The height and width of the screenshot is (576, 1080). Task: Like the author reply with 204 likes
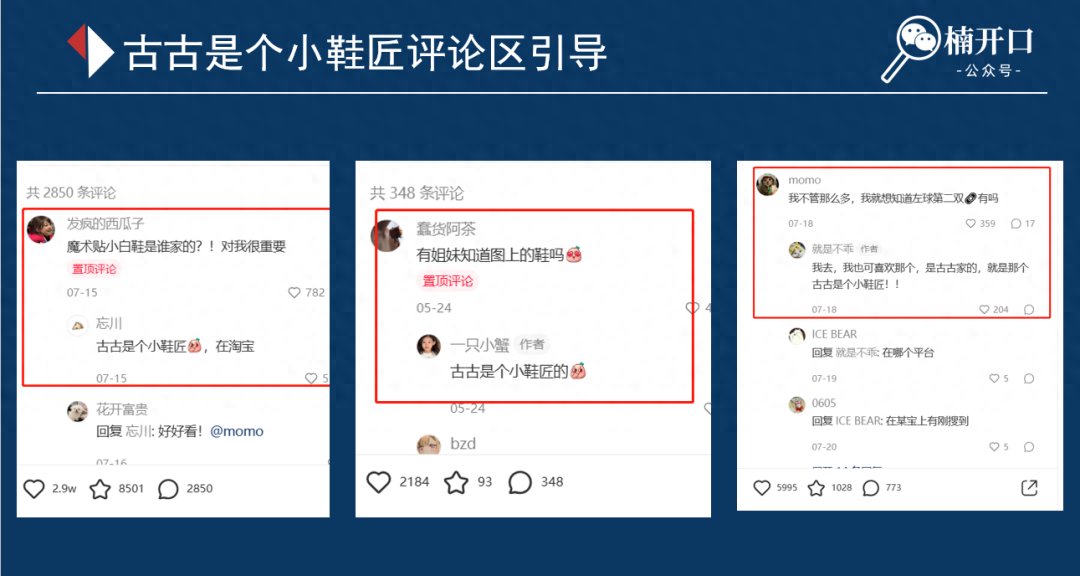984,309
